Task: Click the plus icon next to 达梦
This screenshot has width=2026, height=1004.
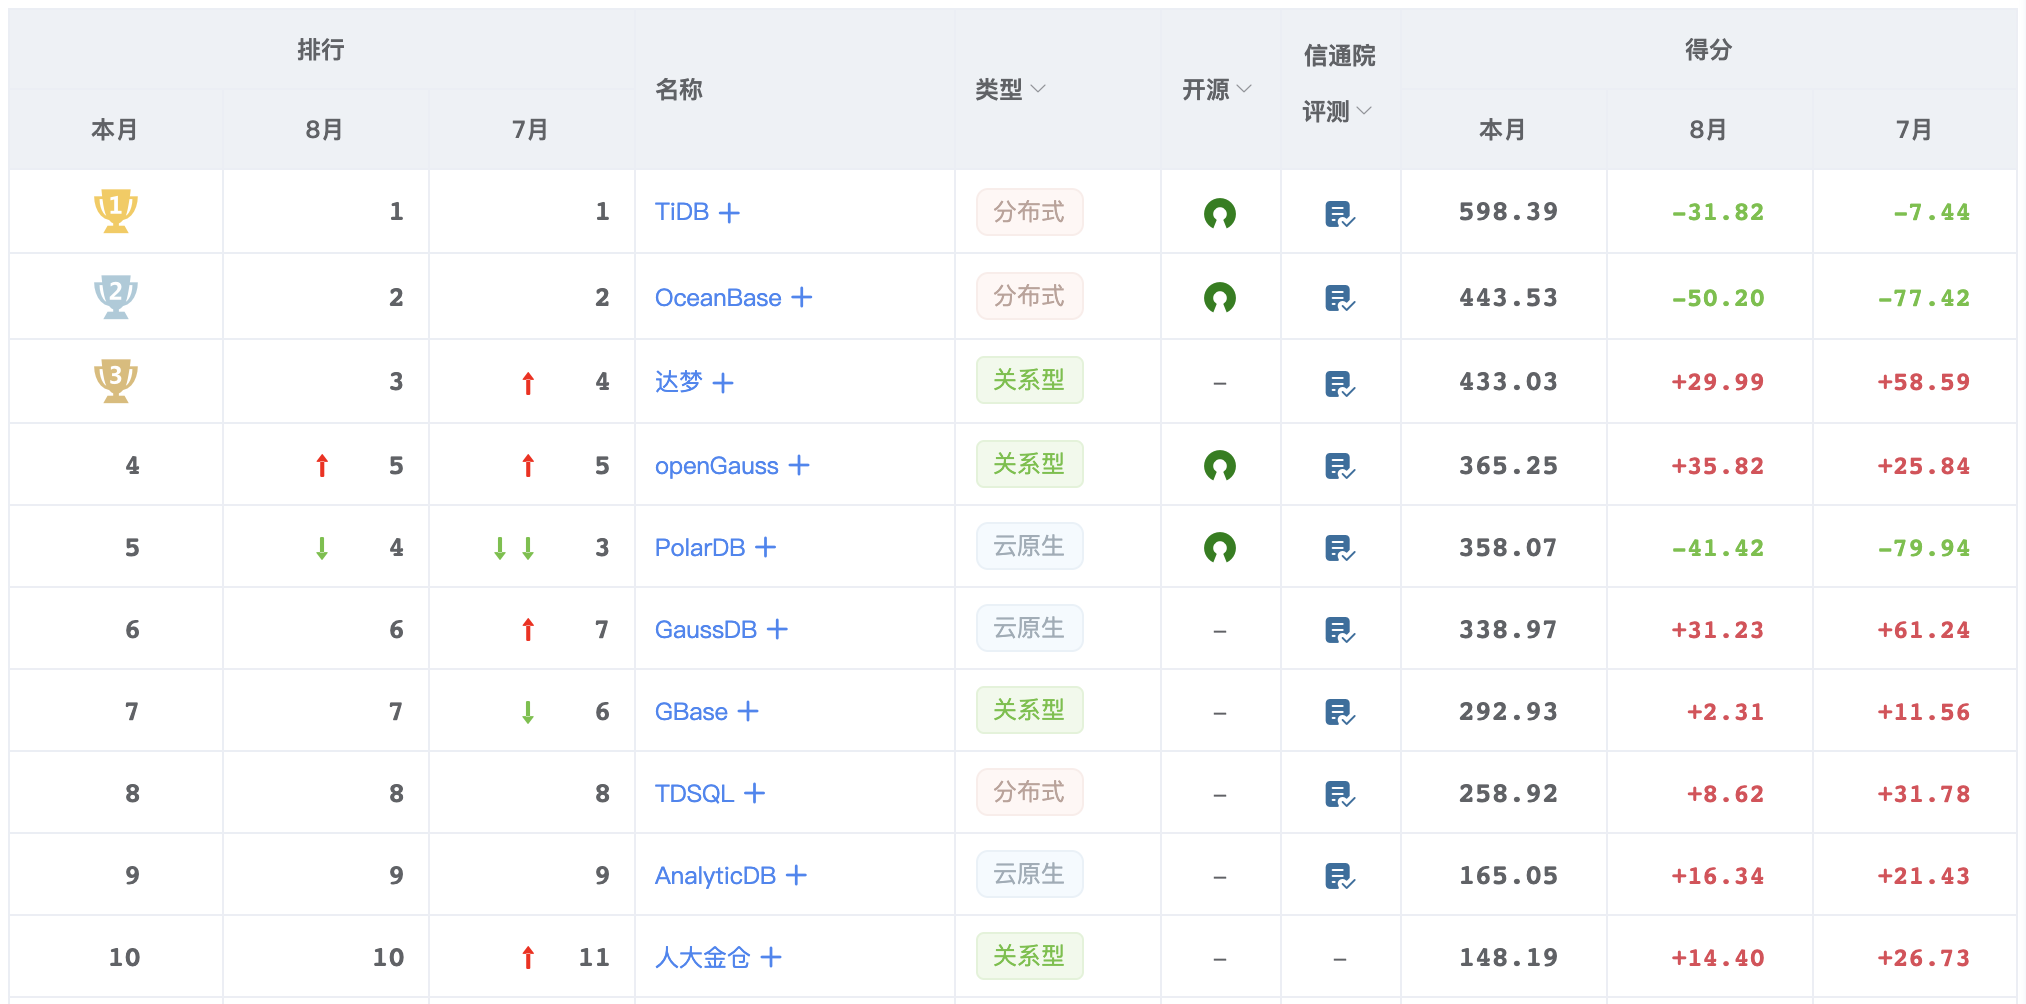Action: tap(723, 383)
